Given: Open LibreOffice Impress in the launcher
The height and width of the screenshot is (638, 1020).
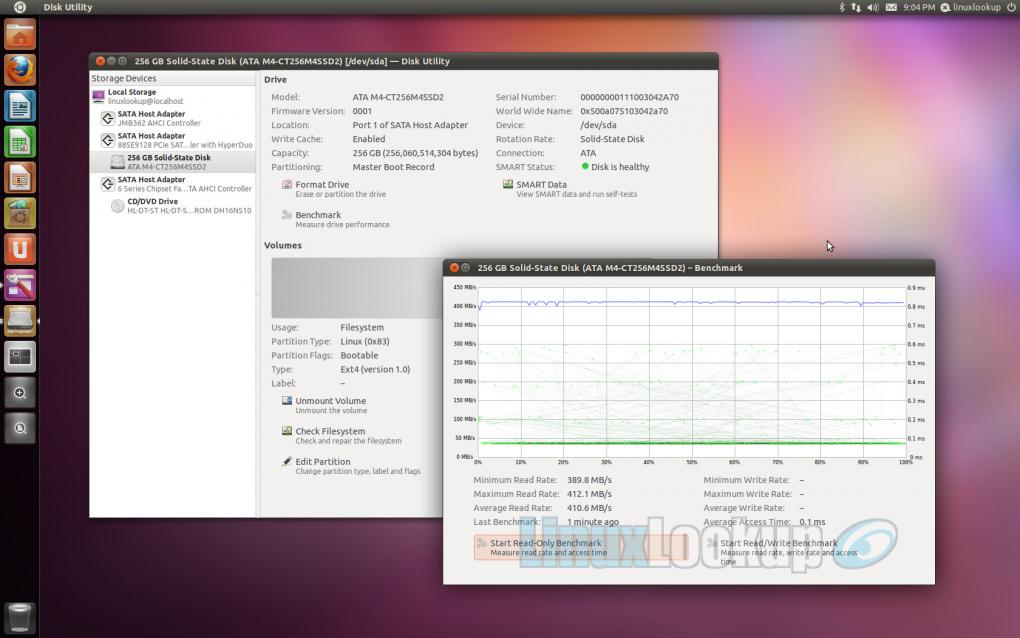Looking at the screenshot, I should [x=20, y=178].
